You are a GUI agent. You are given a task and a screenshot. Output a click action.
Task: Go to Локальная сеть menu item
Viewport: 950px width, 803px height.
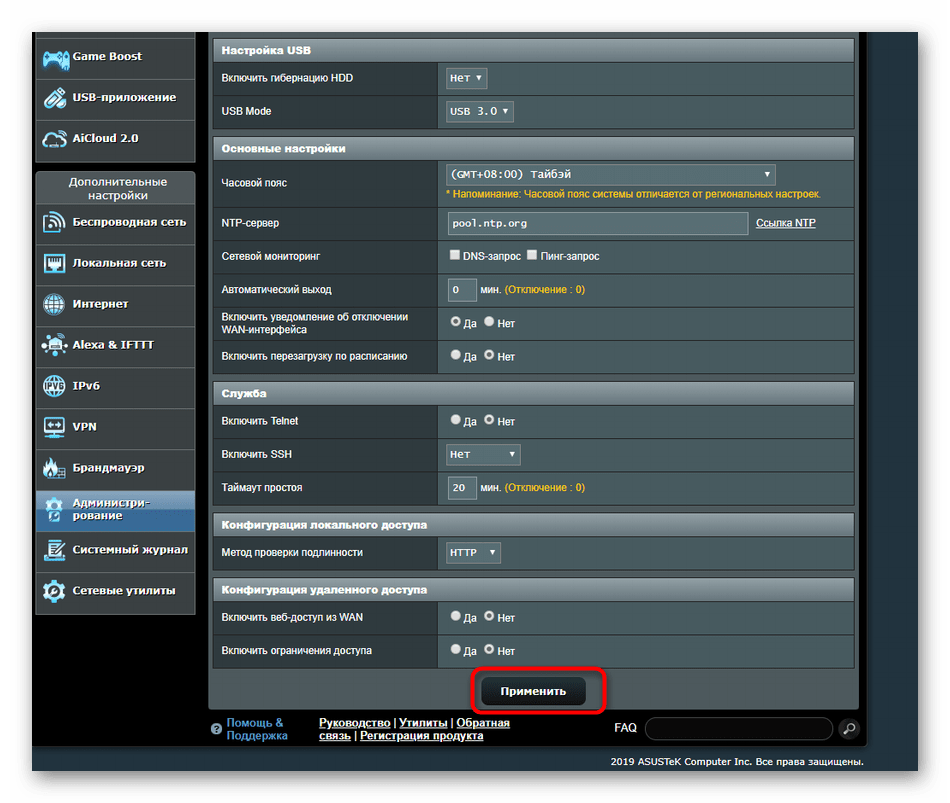[119, 263]
